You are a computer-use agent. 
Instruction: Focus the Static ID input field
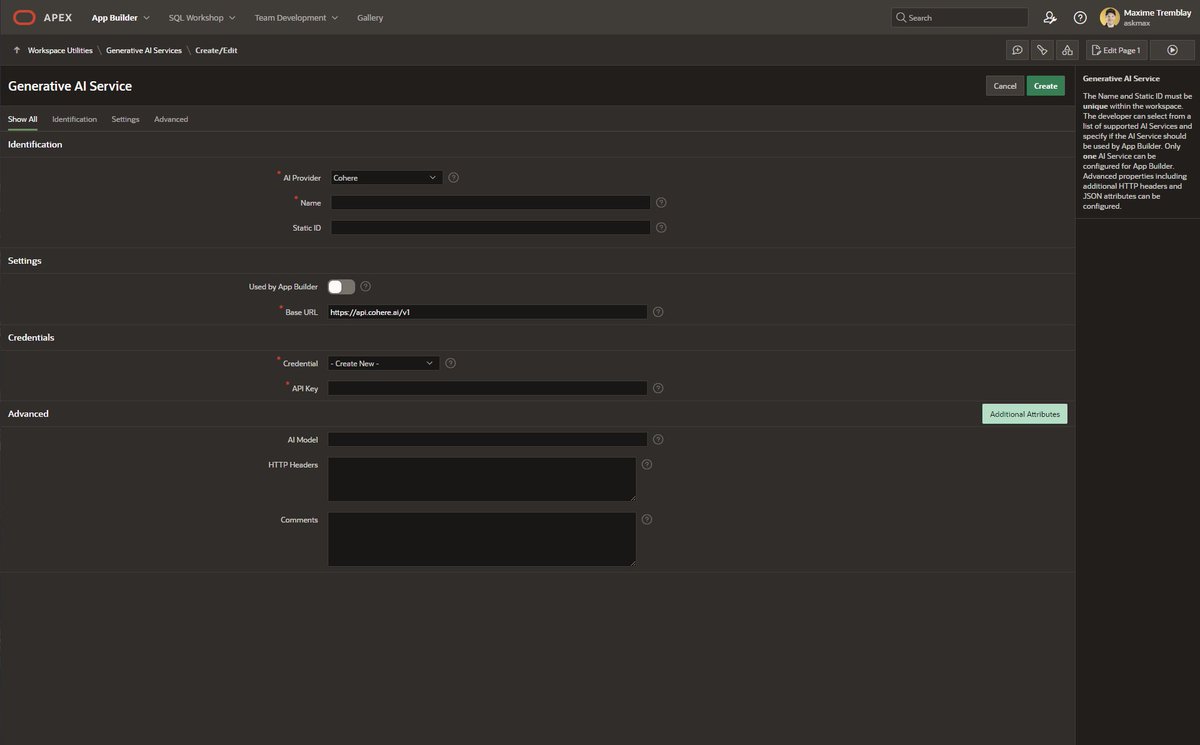click(x=491, y=227)
